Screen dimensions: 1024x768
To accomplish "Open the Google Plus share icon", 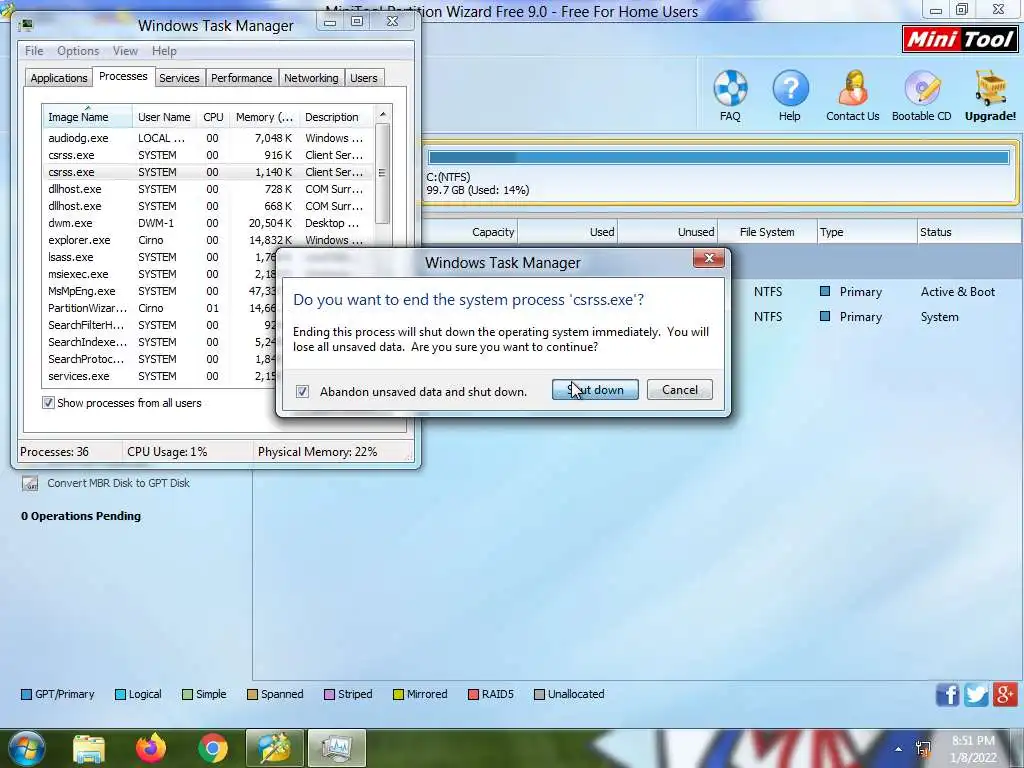I will coord(1005,695).
